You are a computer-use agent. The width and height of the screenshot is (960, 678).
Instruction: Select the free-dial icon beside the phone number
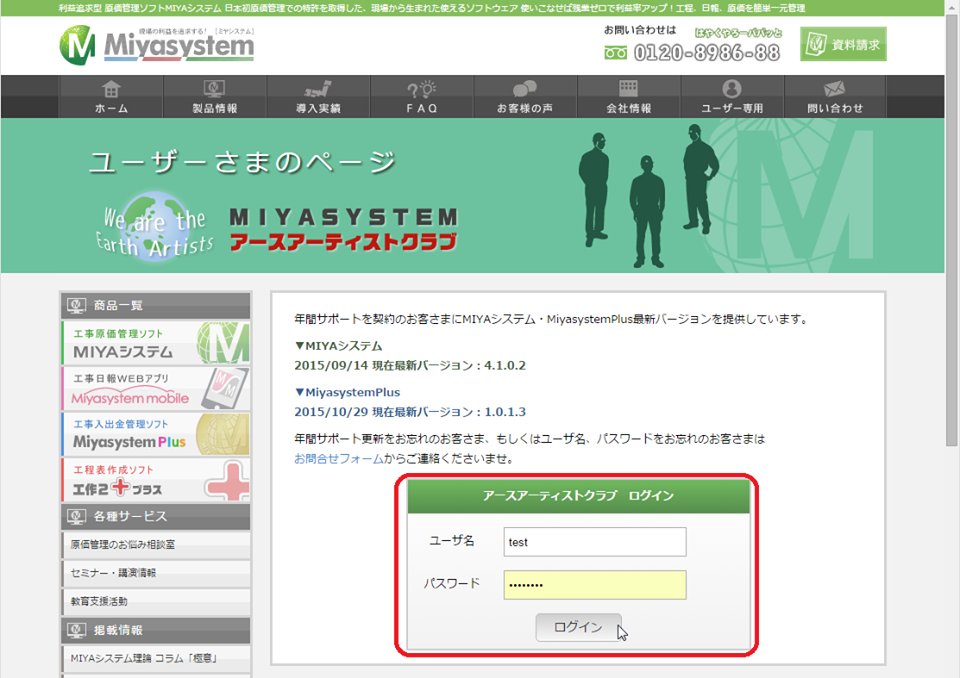(615, 53)
